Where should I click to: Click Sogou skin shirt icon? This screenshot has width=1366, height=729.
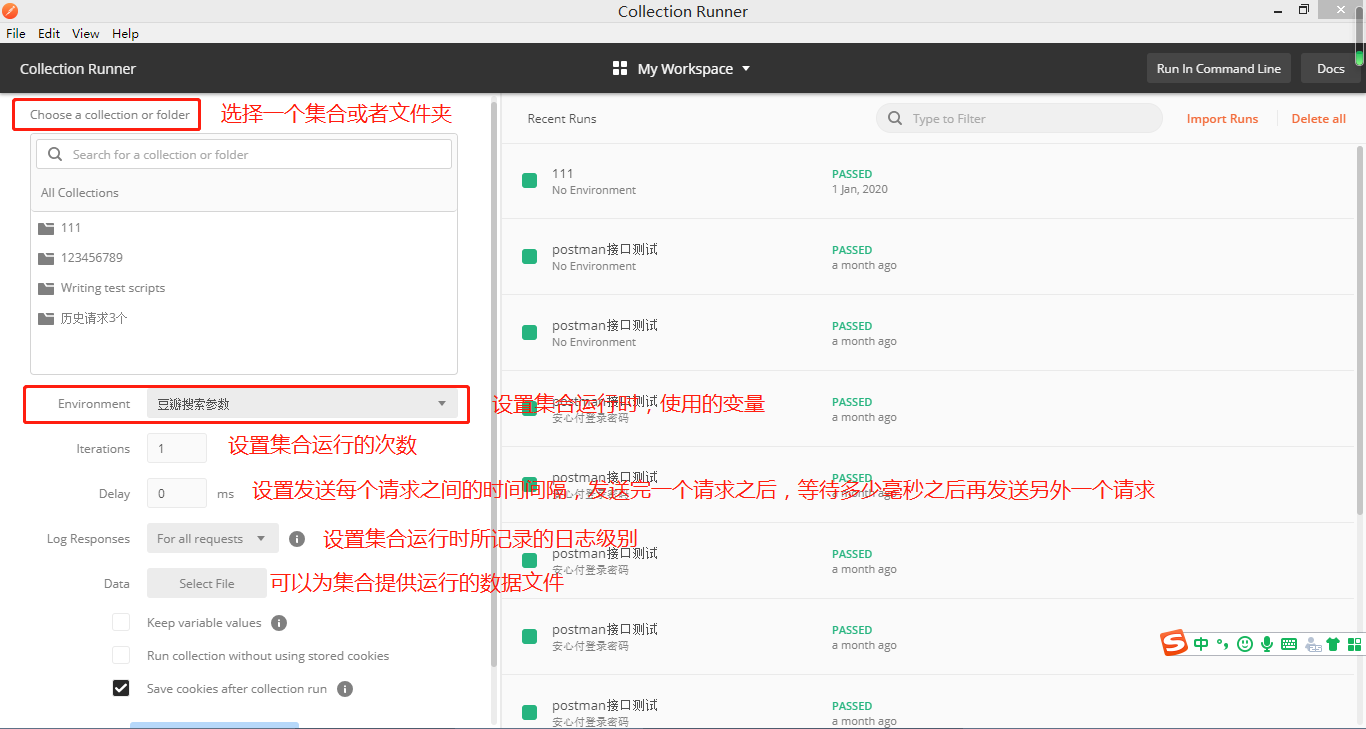click(1333, 644)
